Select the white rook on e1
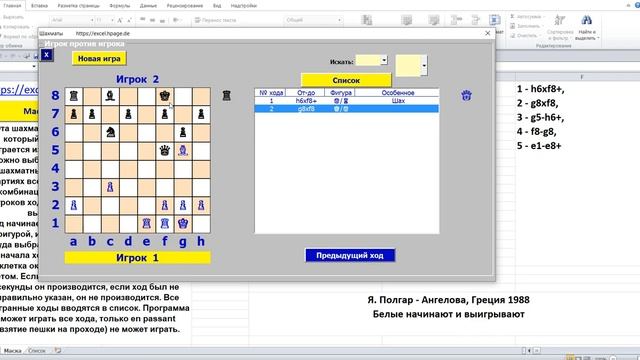 pos(146,223)
